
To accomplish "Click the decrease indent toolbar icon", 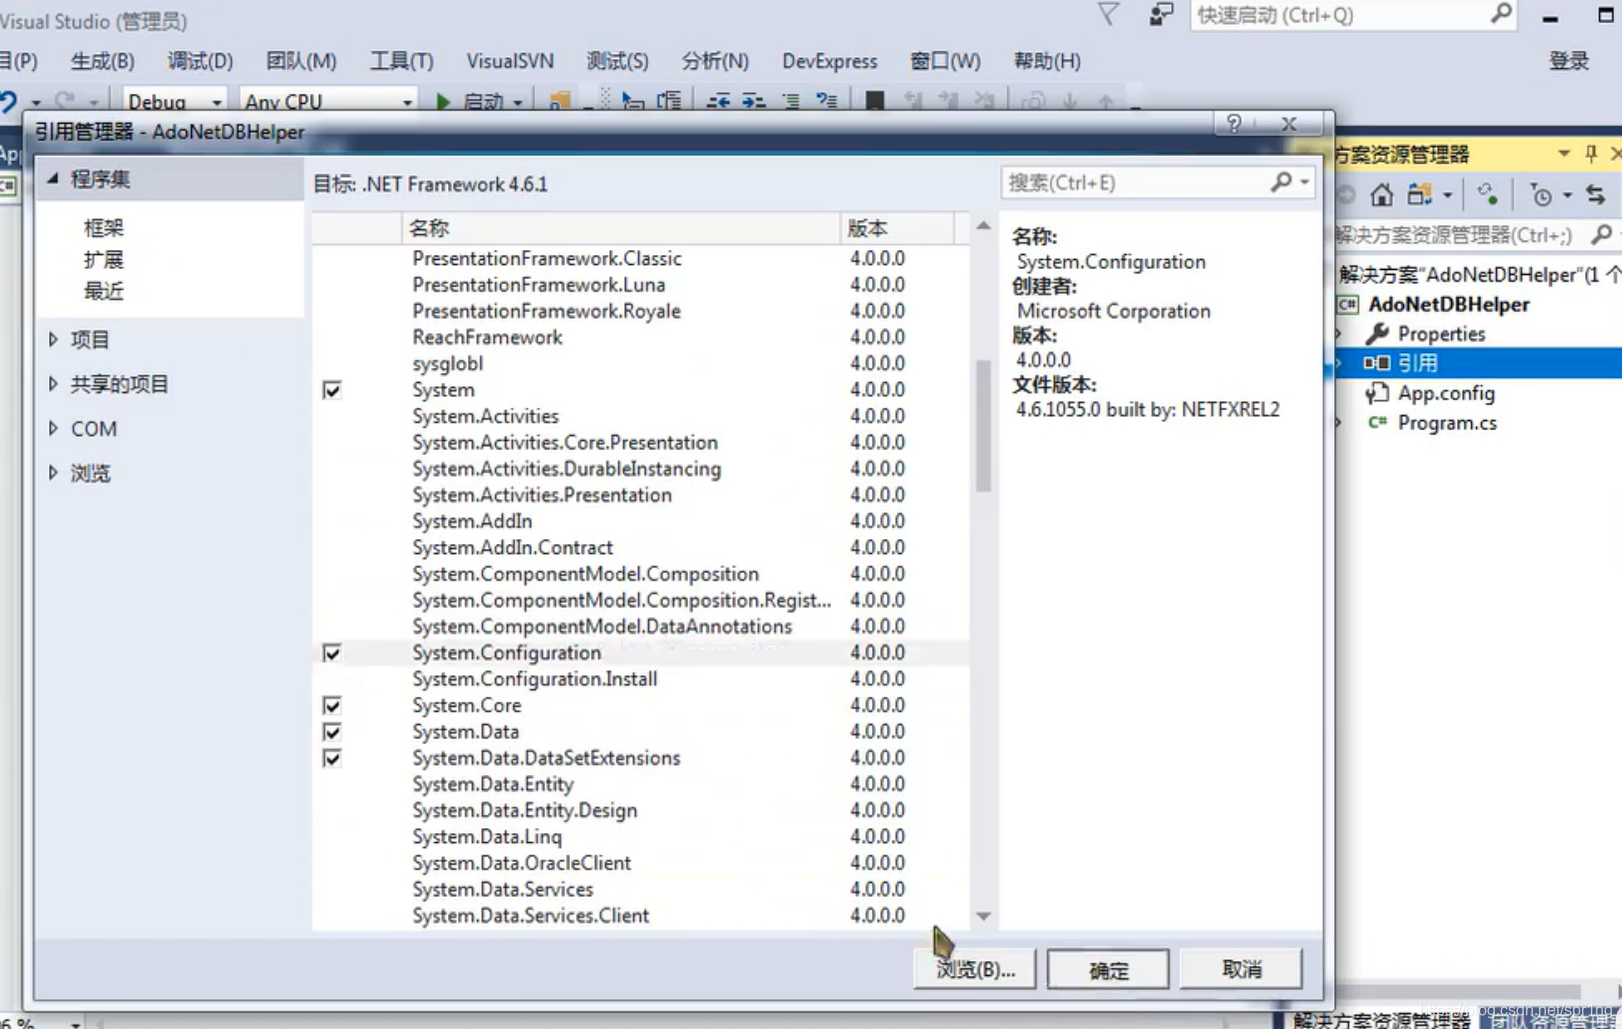I will [x=718, y=101].
